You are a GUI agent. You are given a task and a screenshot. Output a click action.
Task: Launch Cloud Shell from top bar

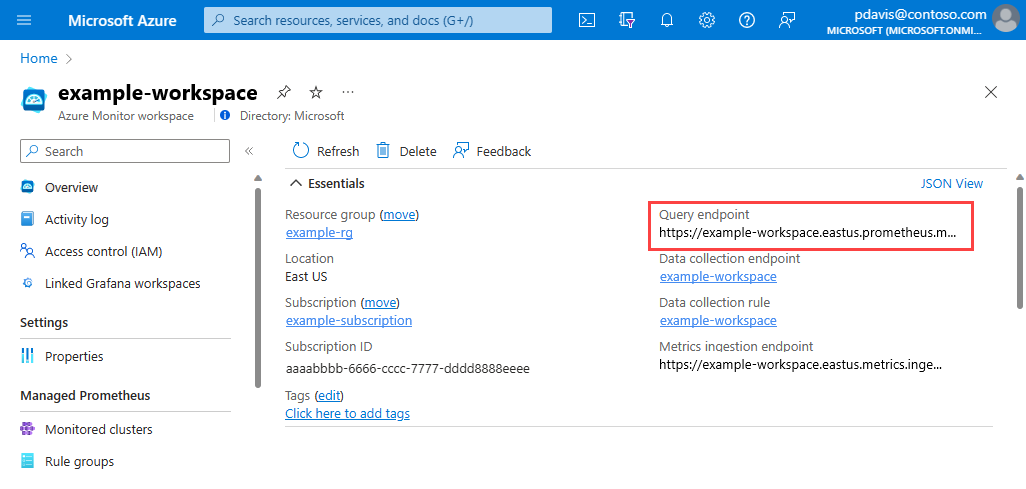(587, 20)
